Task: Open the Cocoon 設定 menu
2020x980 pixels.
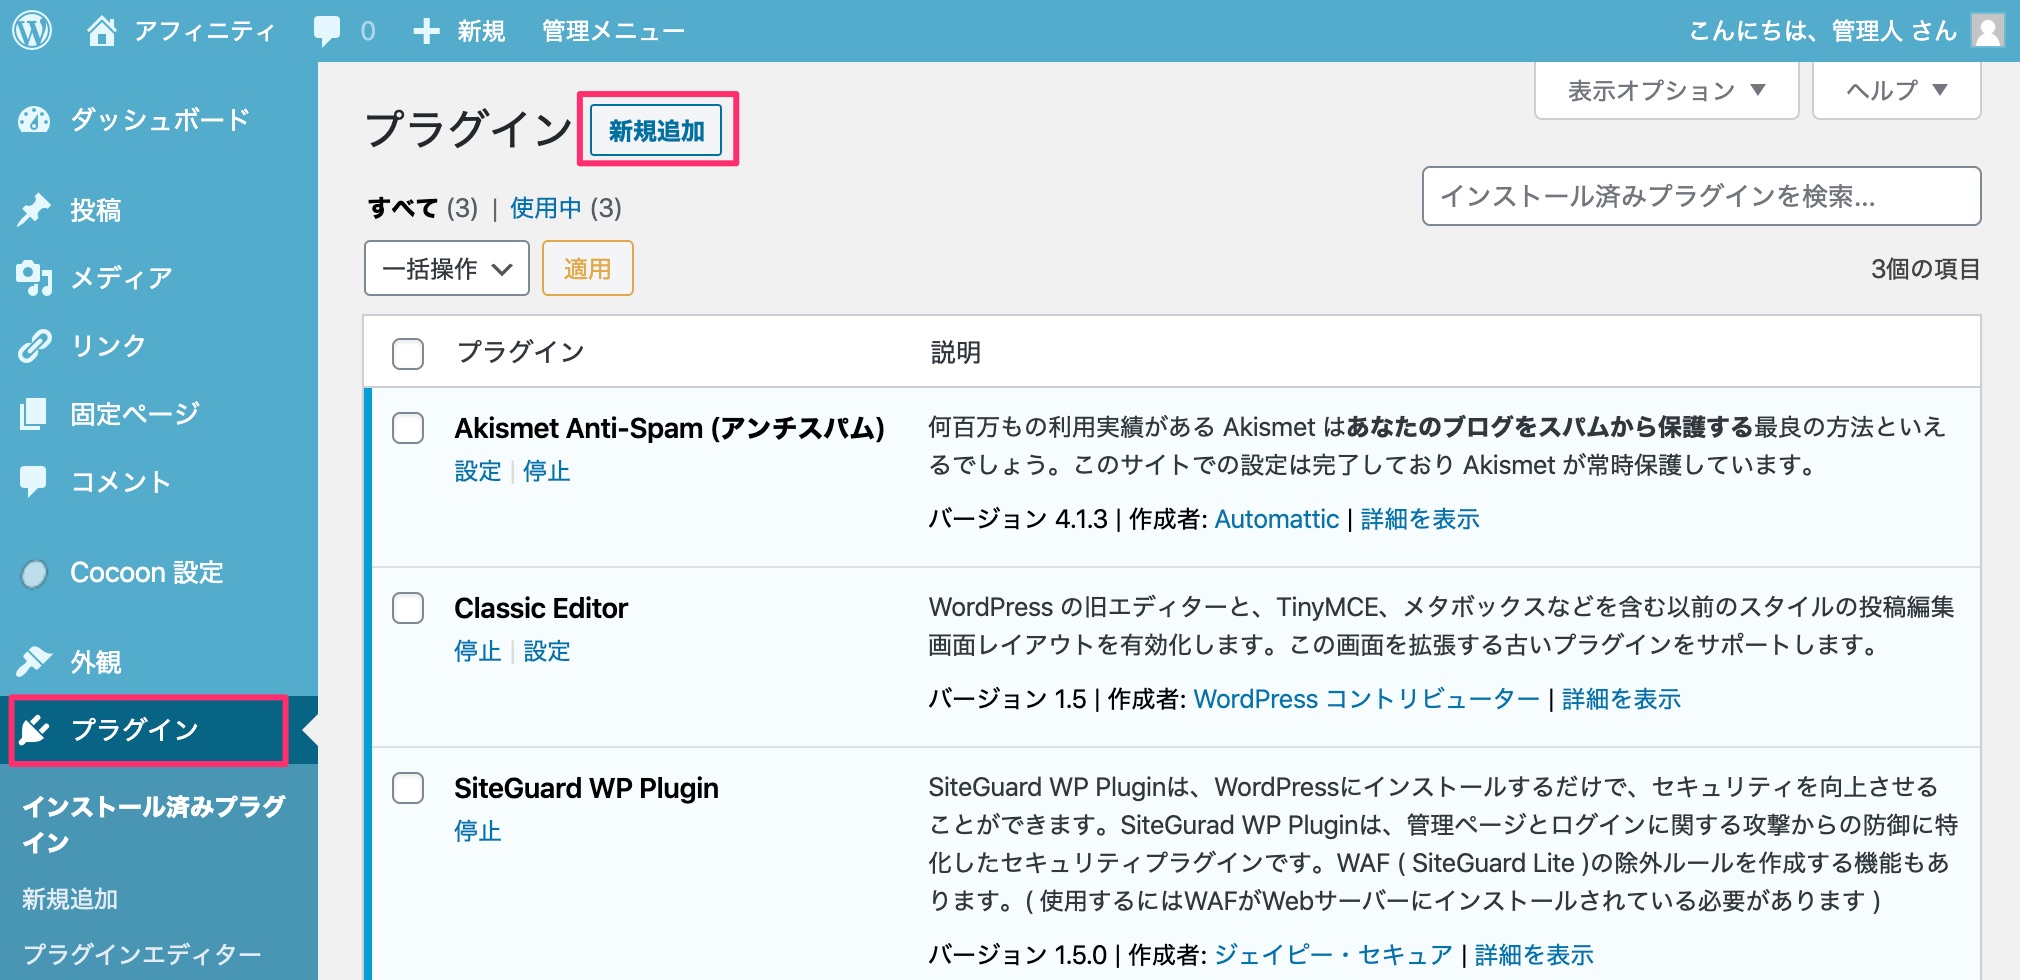Action: click(x=146, y=573)
